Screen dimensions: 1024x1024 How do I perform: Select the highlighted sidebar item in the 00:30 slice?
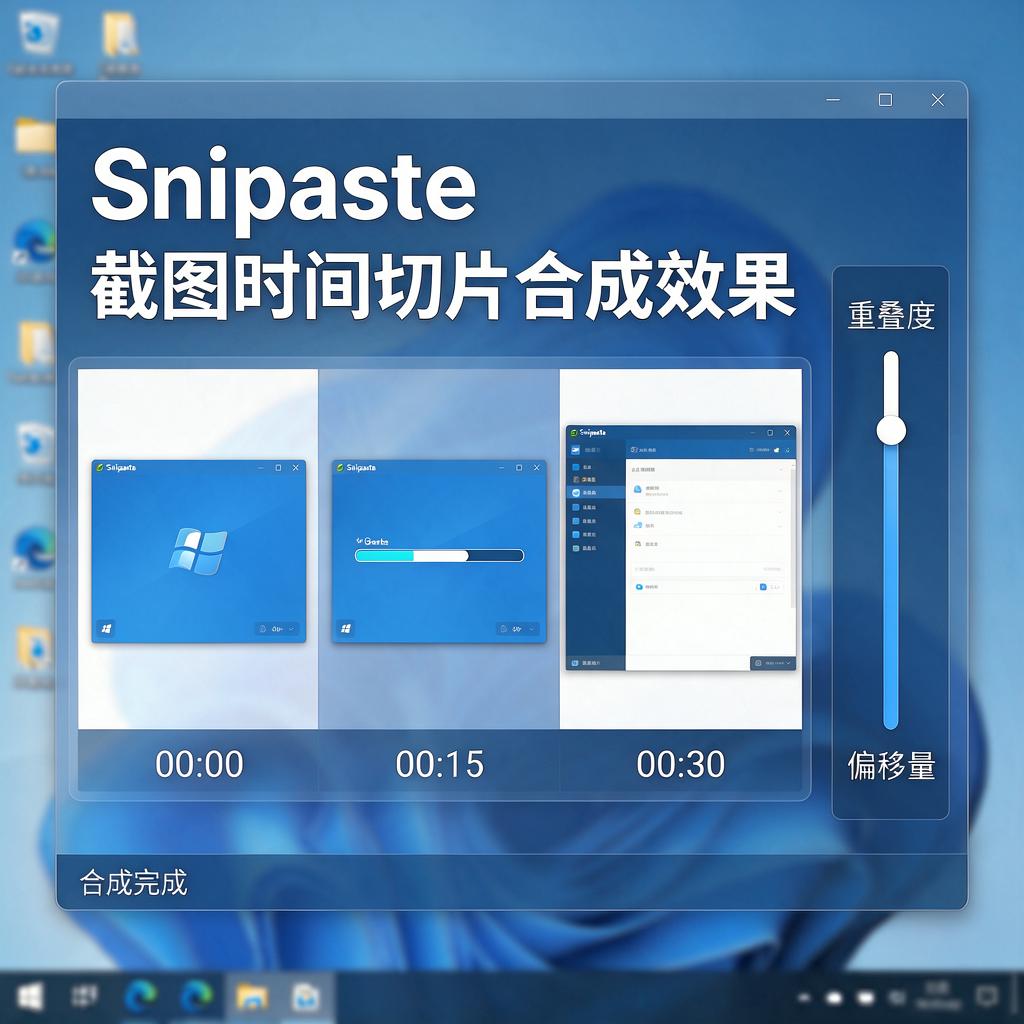(595, 492)
